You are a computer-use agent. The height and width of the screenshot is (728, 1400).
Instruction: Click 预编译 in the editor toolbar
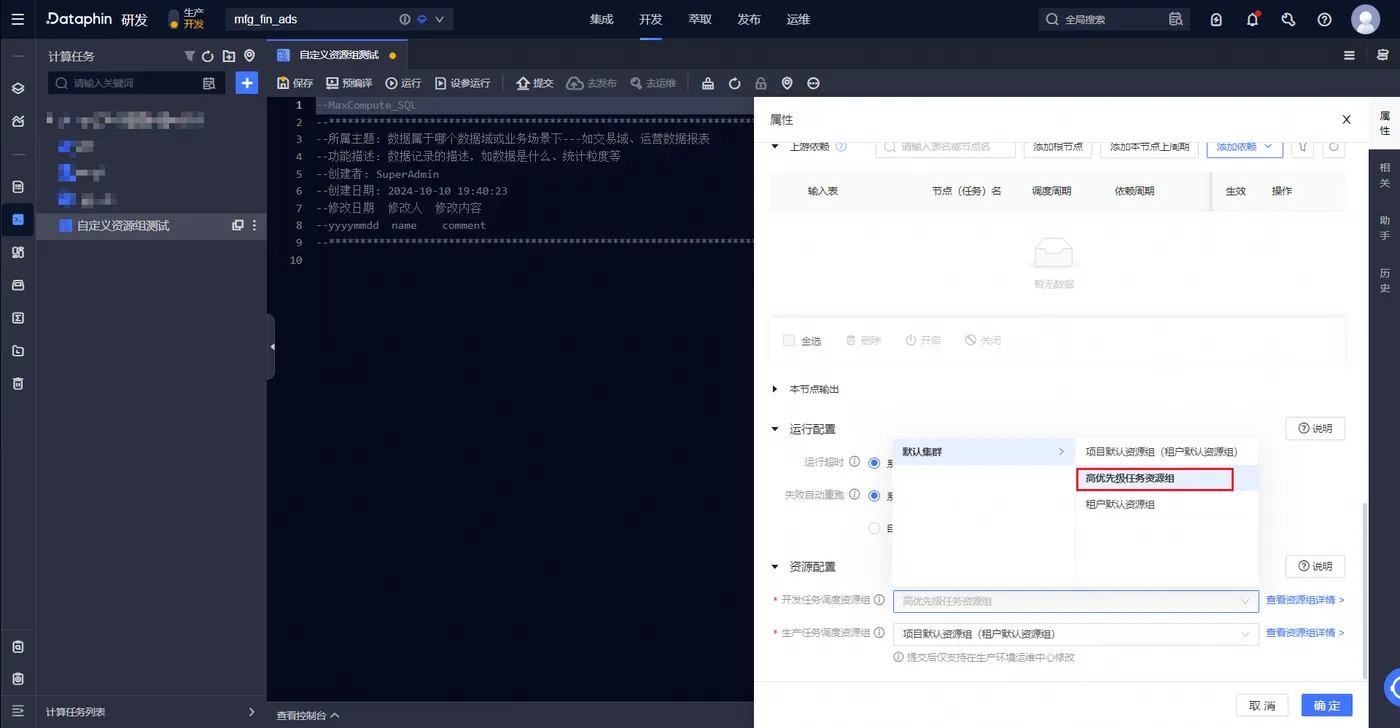tap(348, 83)
